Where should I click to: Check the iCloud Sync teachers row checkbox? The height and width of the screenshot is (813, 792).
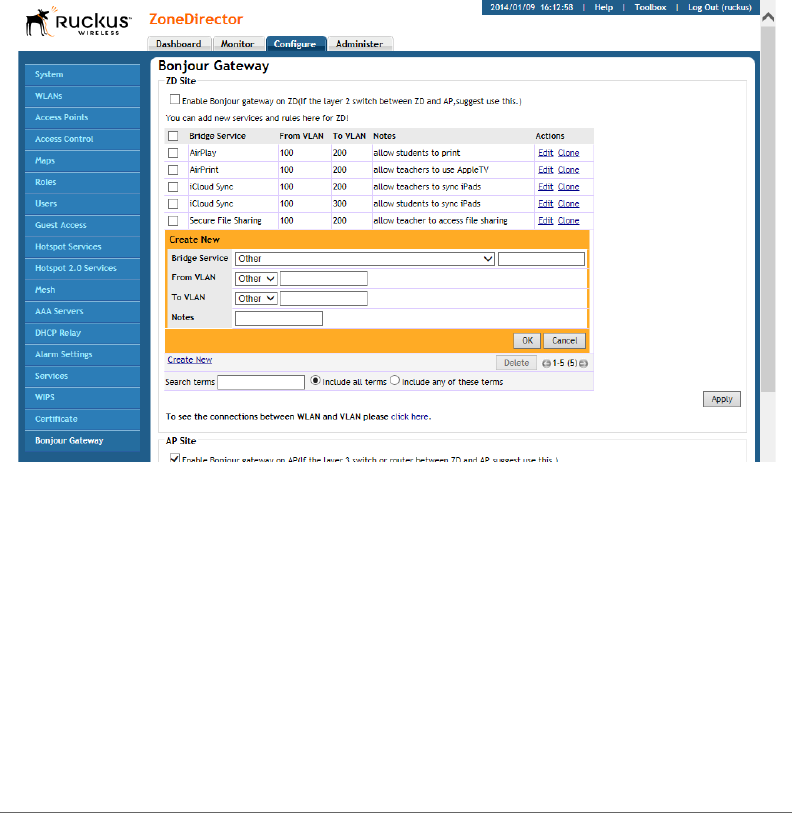173,187
